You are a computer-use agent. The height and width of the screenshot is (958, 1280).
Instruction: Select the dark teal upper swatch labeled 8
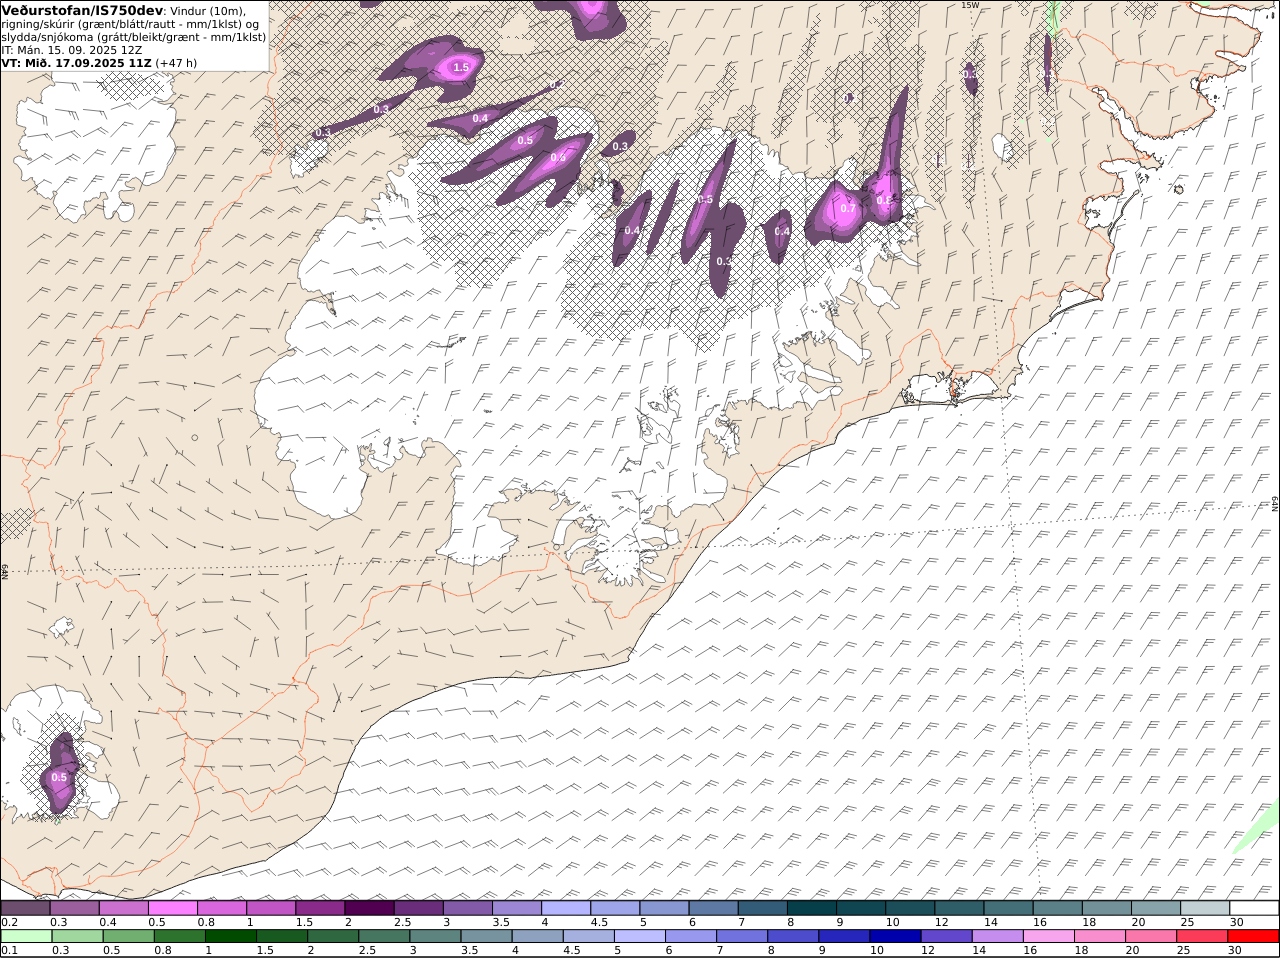[x=811, y=908]
